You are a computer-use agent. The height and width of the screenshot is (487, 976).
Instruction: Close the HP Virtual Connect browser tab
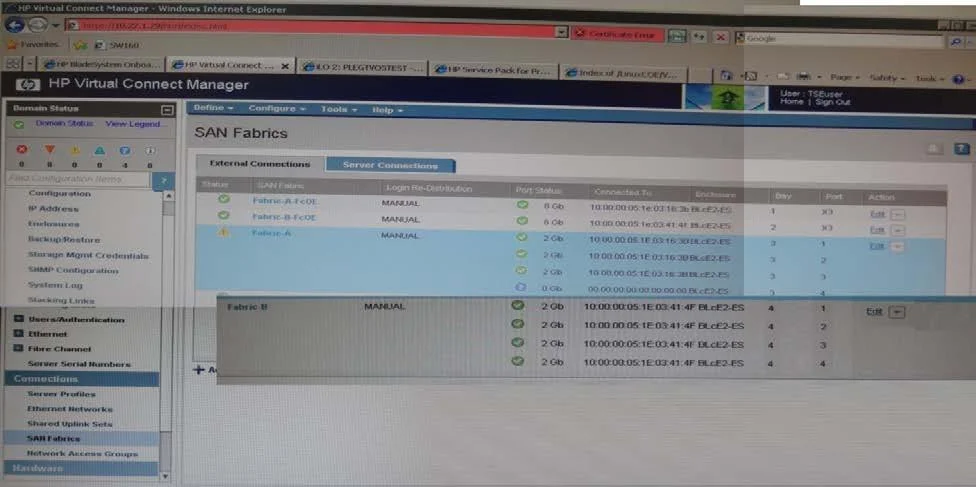point(285,66)
